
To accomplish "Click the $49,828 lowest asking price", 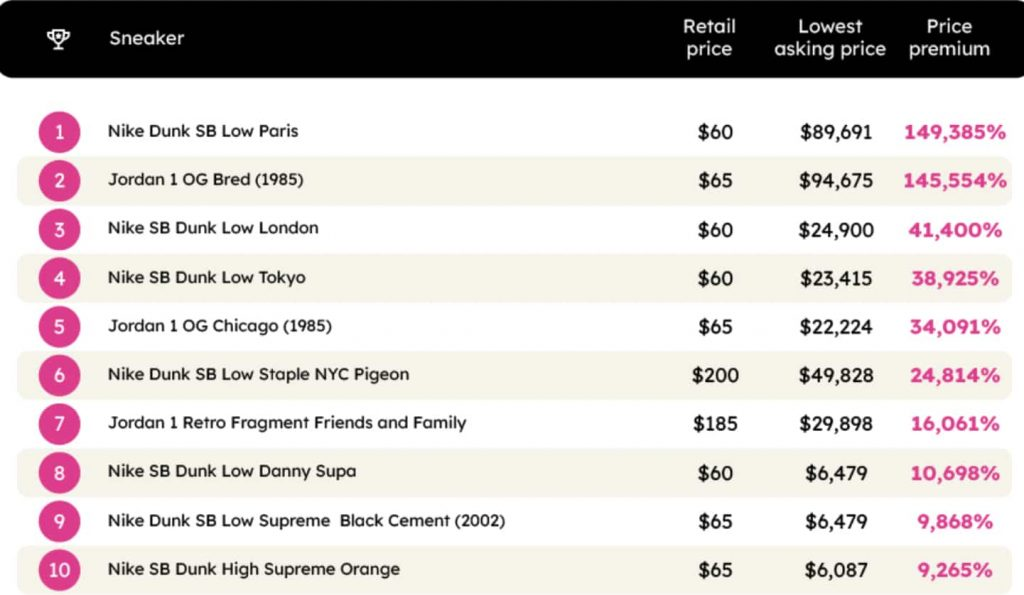I will tap(836, 375).
